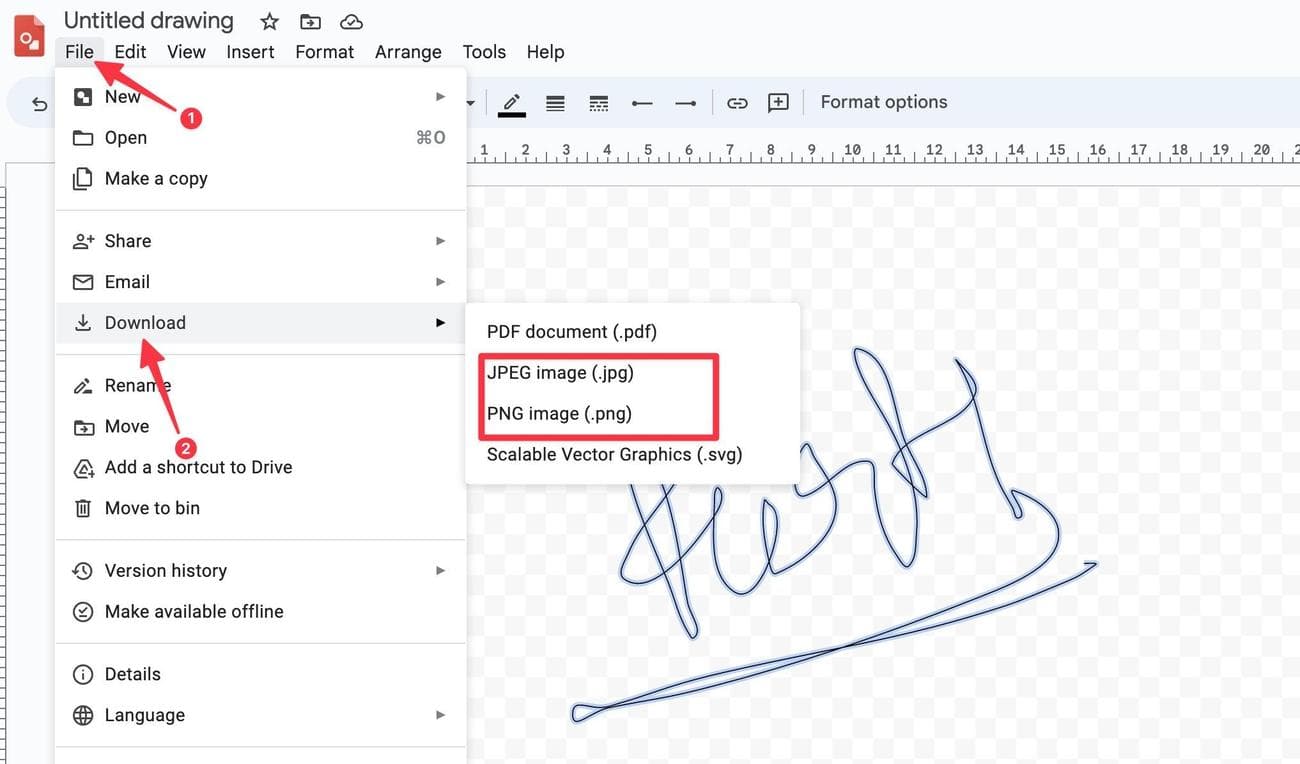Open the border weight tool
Screen dimensions: 1300x764
555,103
